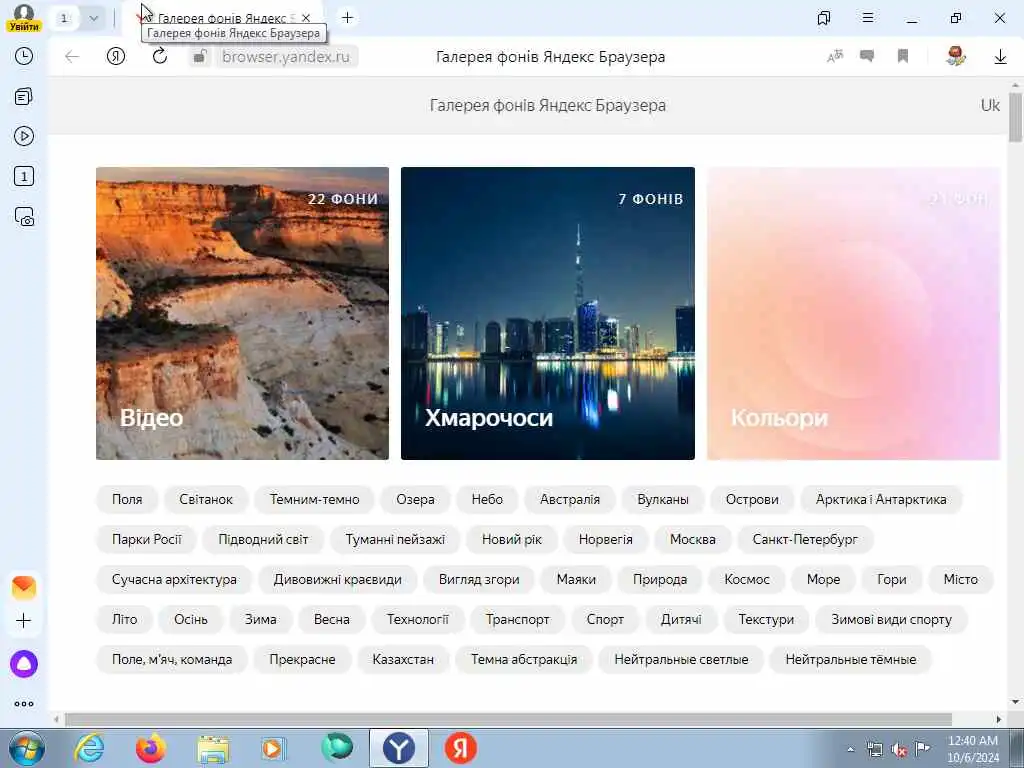1024x768 pixels.
Task: Pick the Арктика і Антарктика tag
Action: pos(881,500)
